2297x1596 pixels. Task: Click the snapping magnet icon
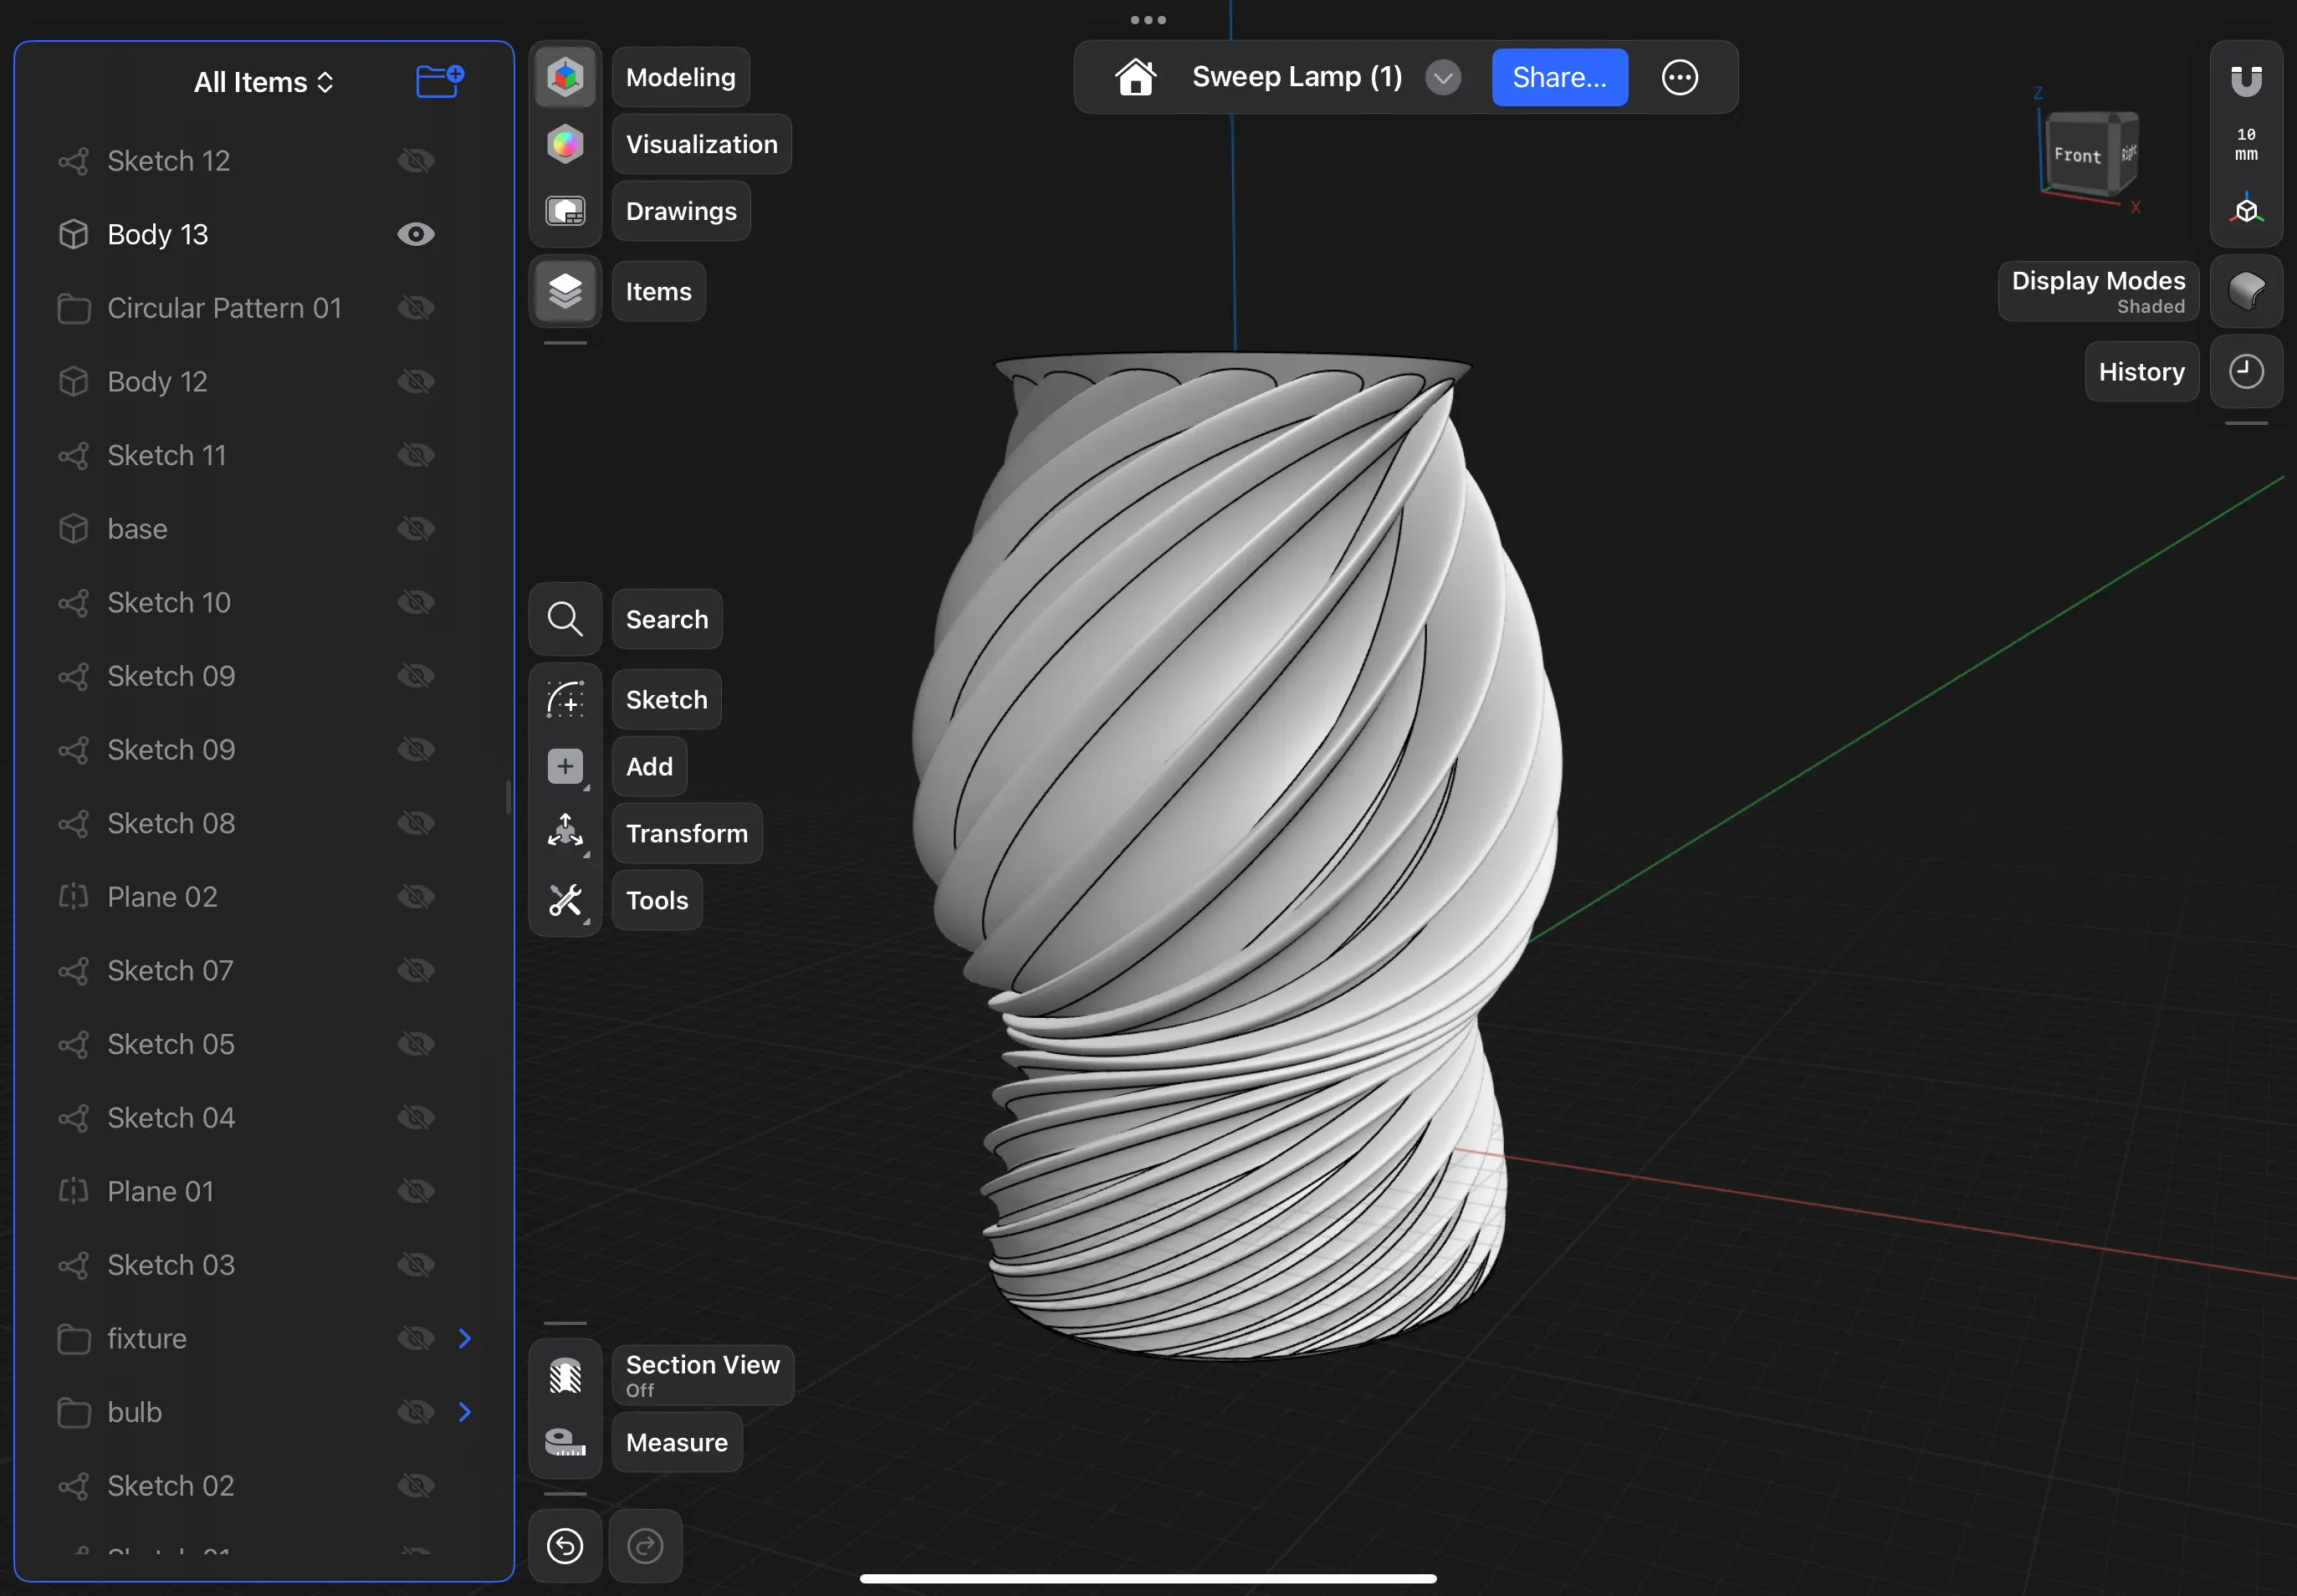2246,80
